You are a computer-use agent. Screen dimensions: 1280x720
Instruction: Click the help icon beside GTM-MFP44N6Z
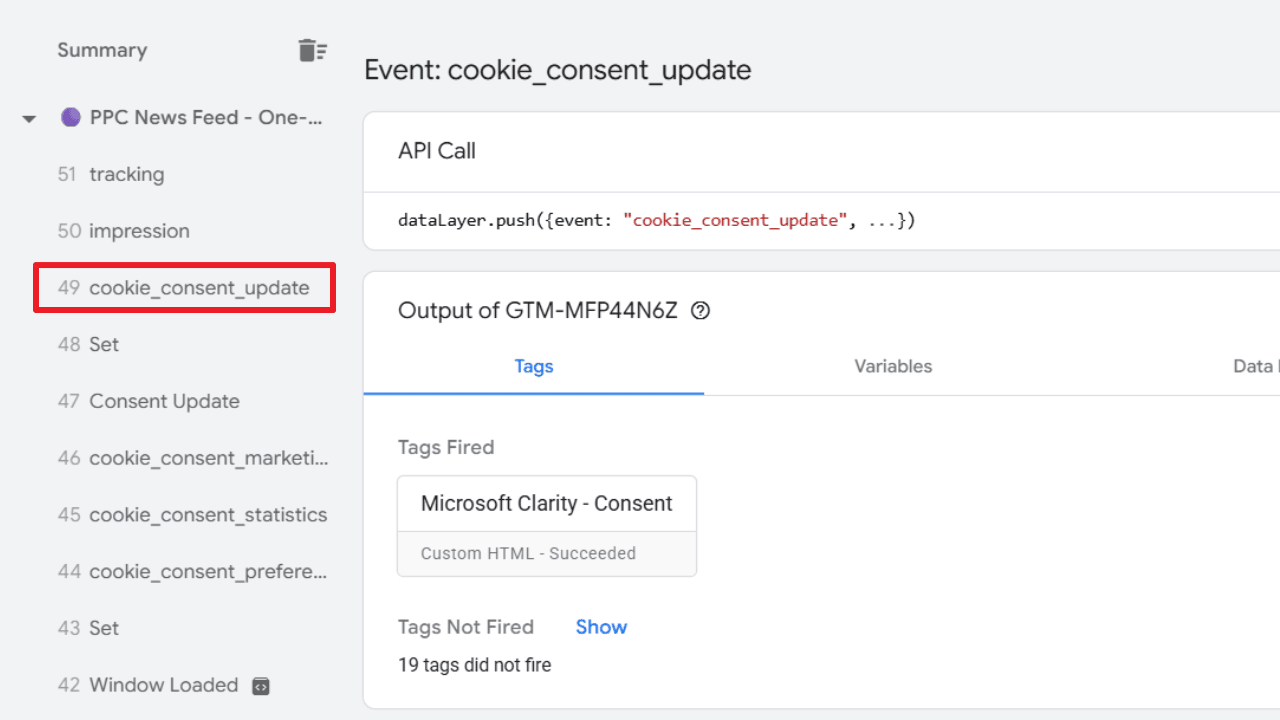click(x=701, y=311)
